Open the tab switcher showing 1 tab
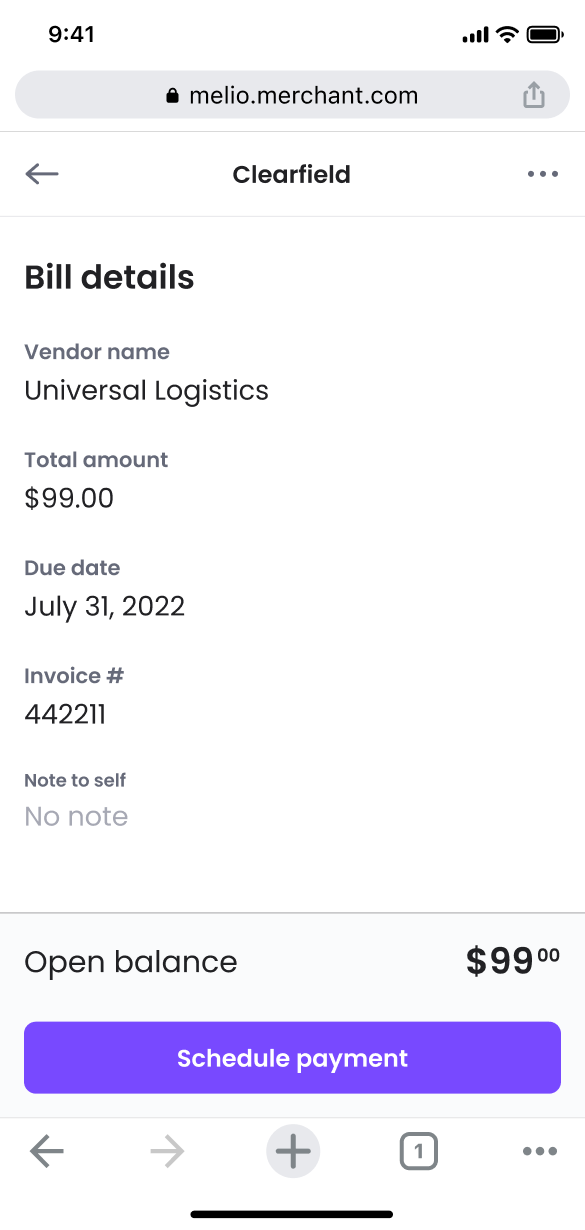The height and width of the screenshot is (1230, 585). point(419,1152)
